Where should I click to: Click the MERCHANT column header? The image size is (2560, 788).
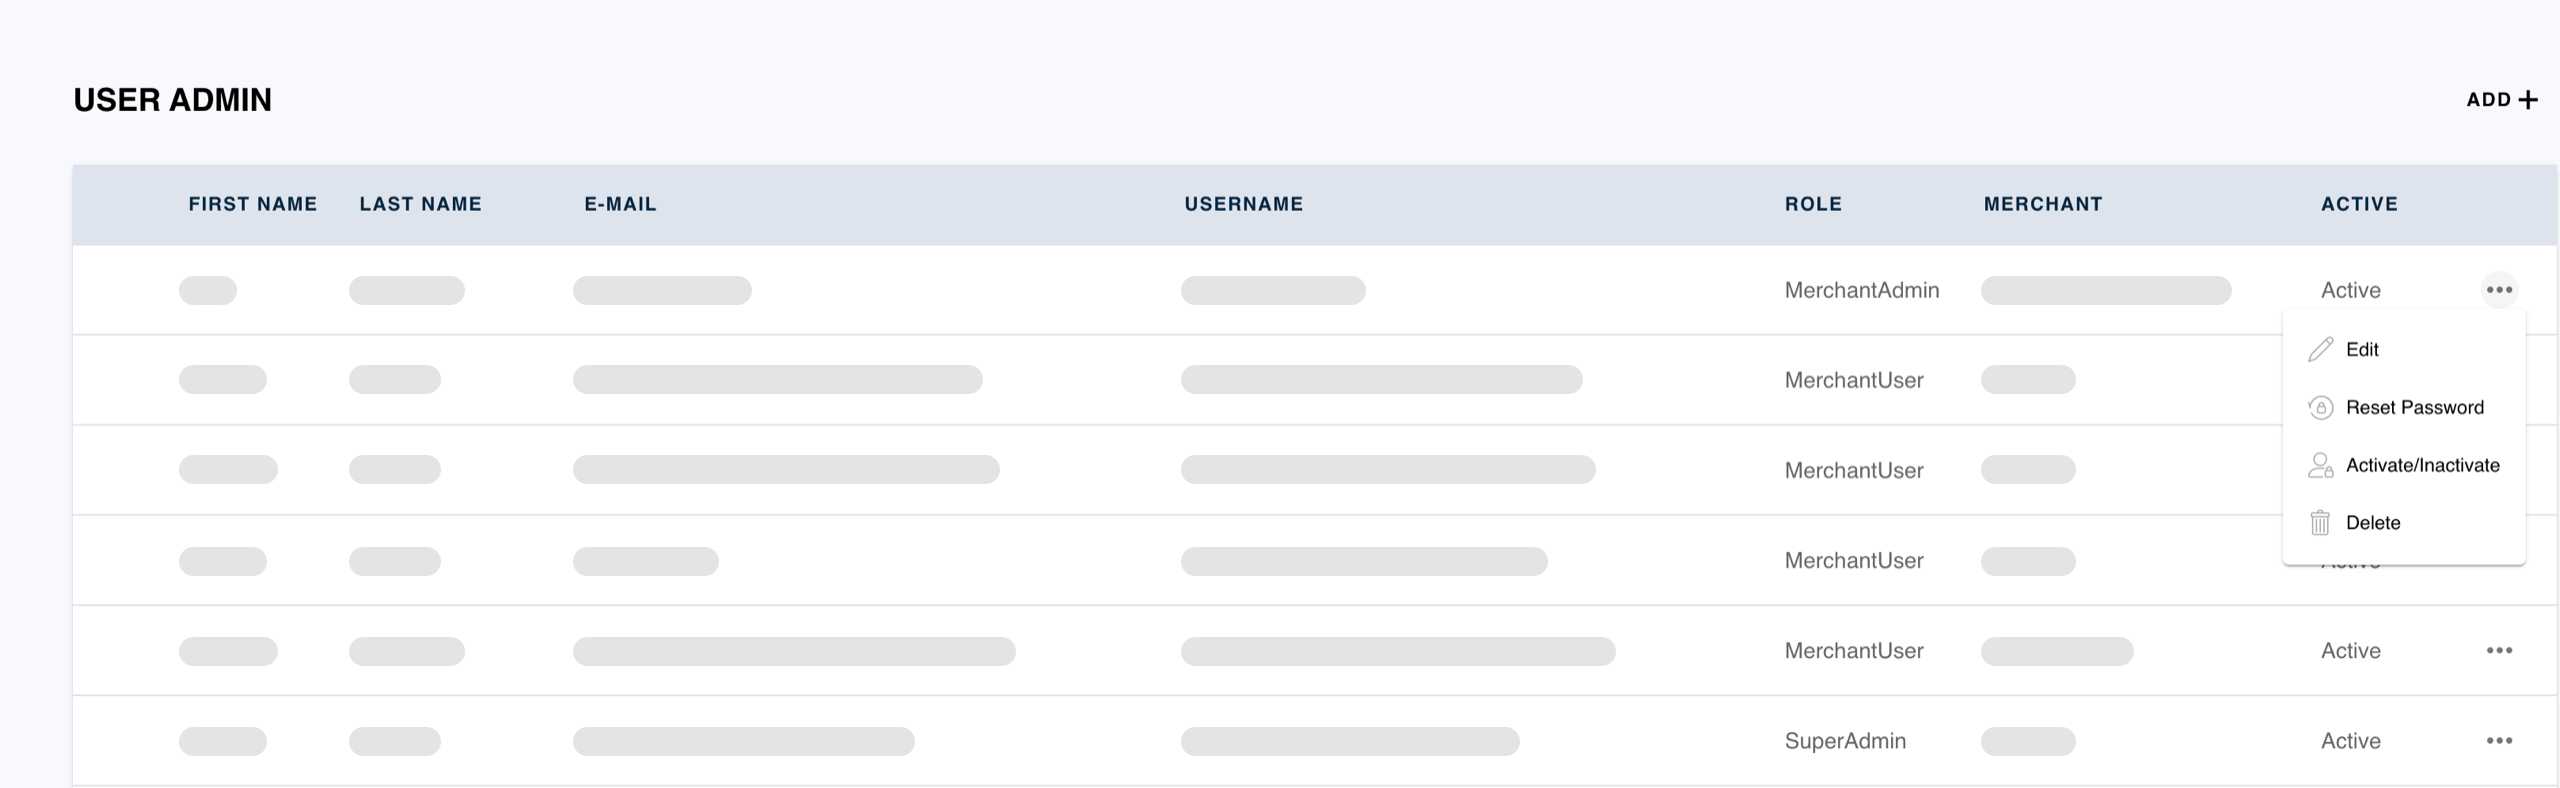tap(2042, 204)
